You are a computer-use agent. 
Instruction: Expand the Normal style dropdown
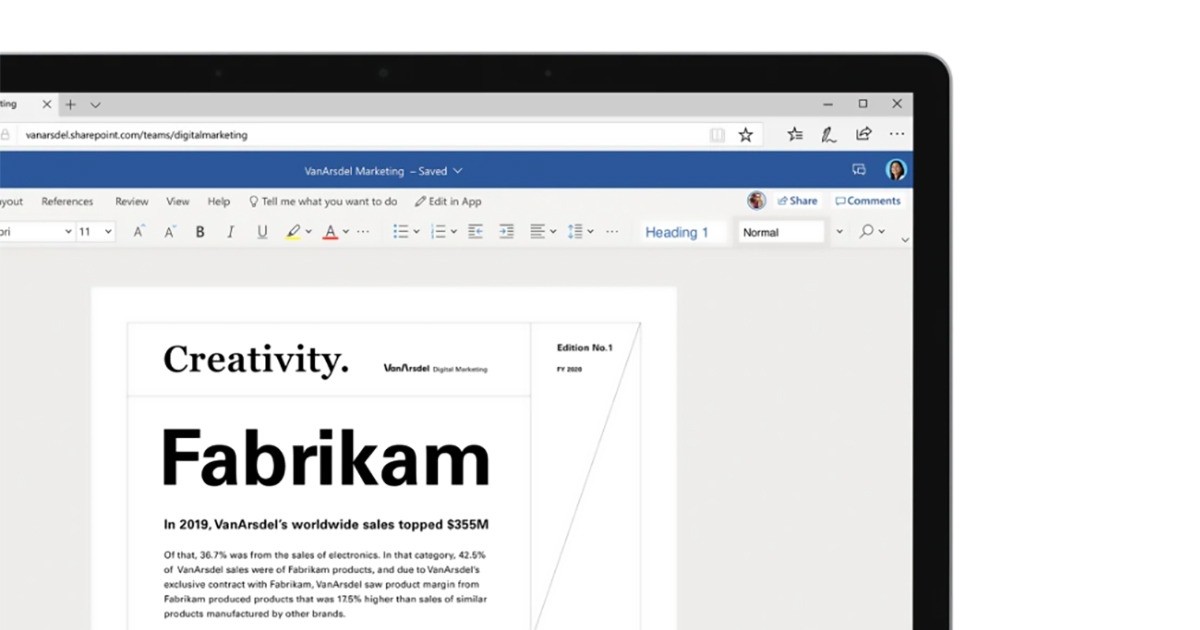click(840, 231)
